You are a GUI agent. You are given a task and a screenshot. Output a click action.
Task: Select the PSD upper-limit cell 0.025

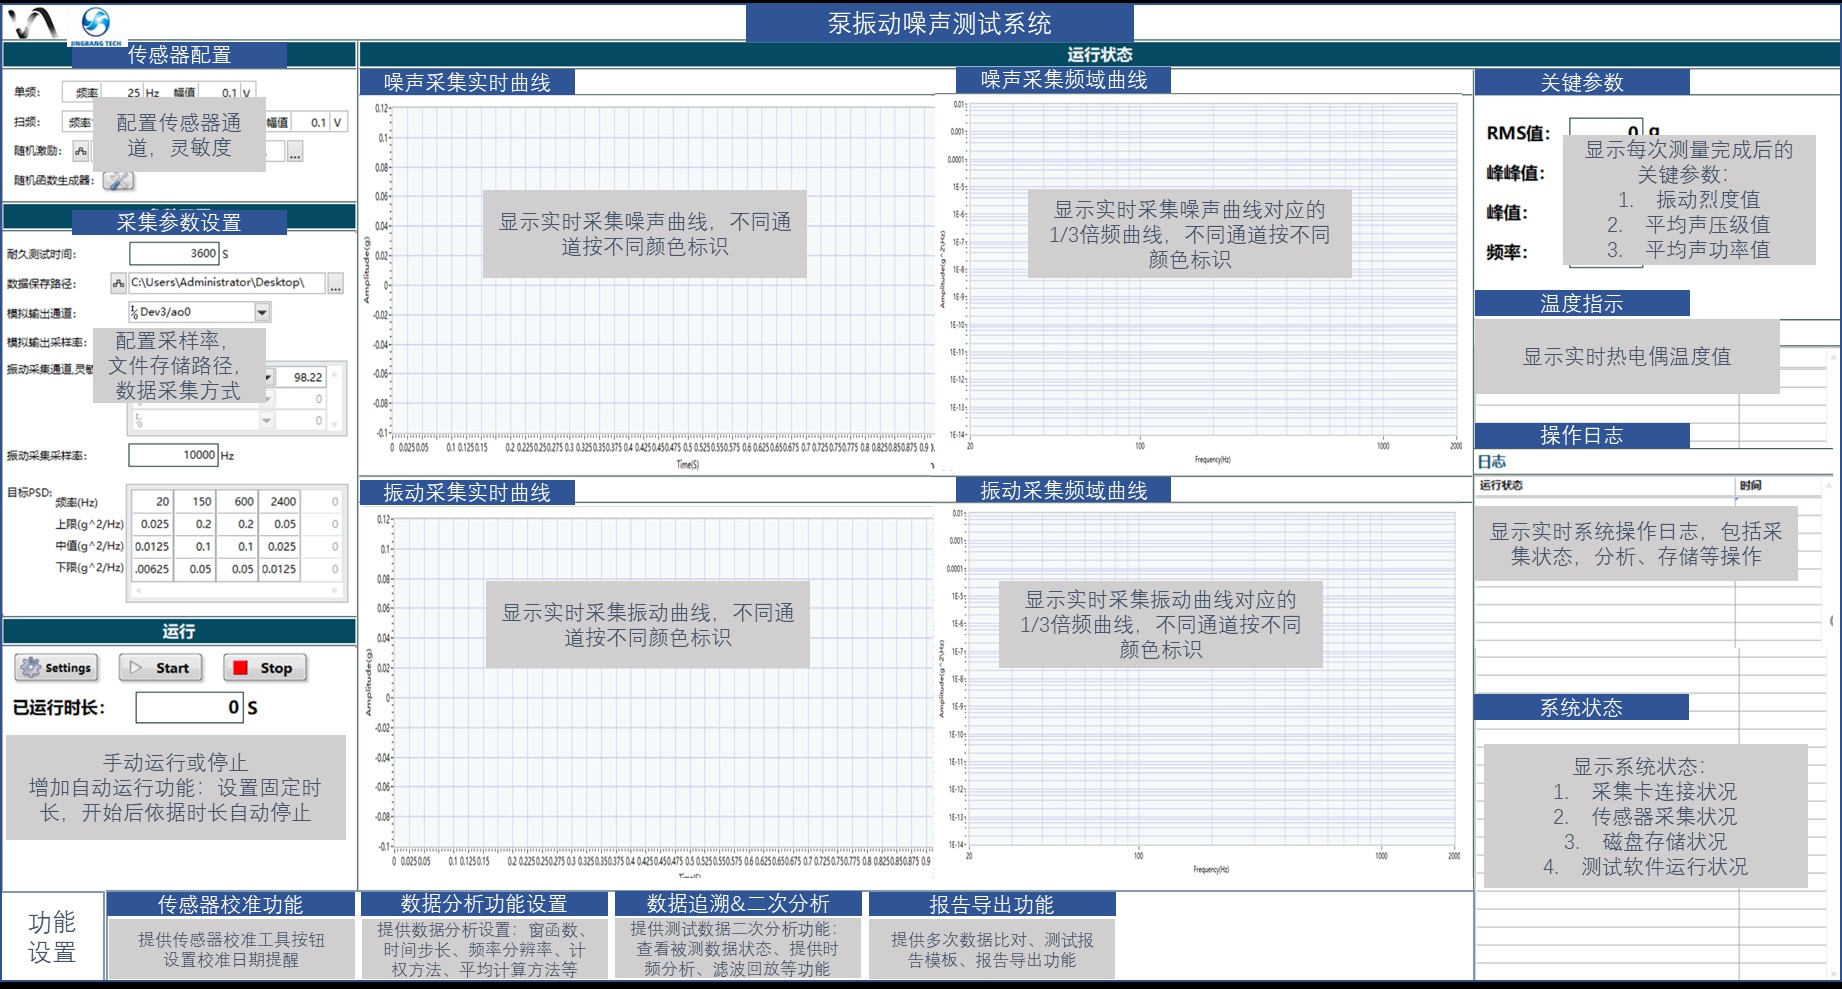click(x=153, y=523)
